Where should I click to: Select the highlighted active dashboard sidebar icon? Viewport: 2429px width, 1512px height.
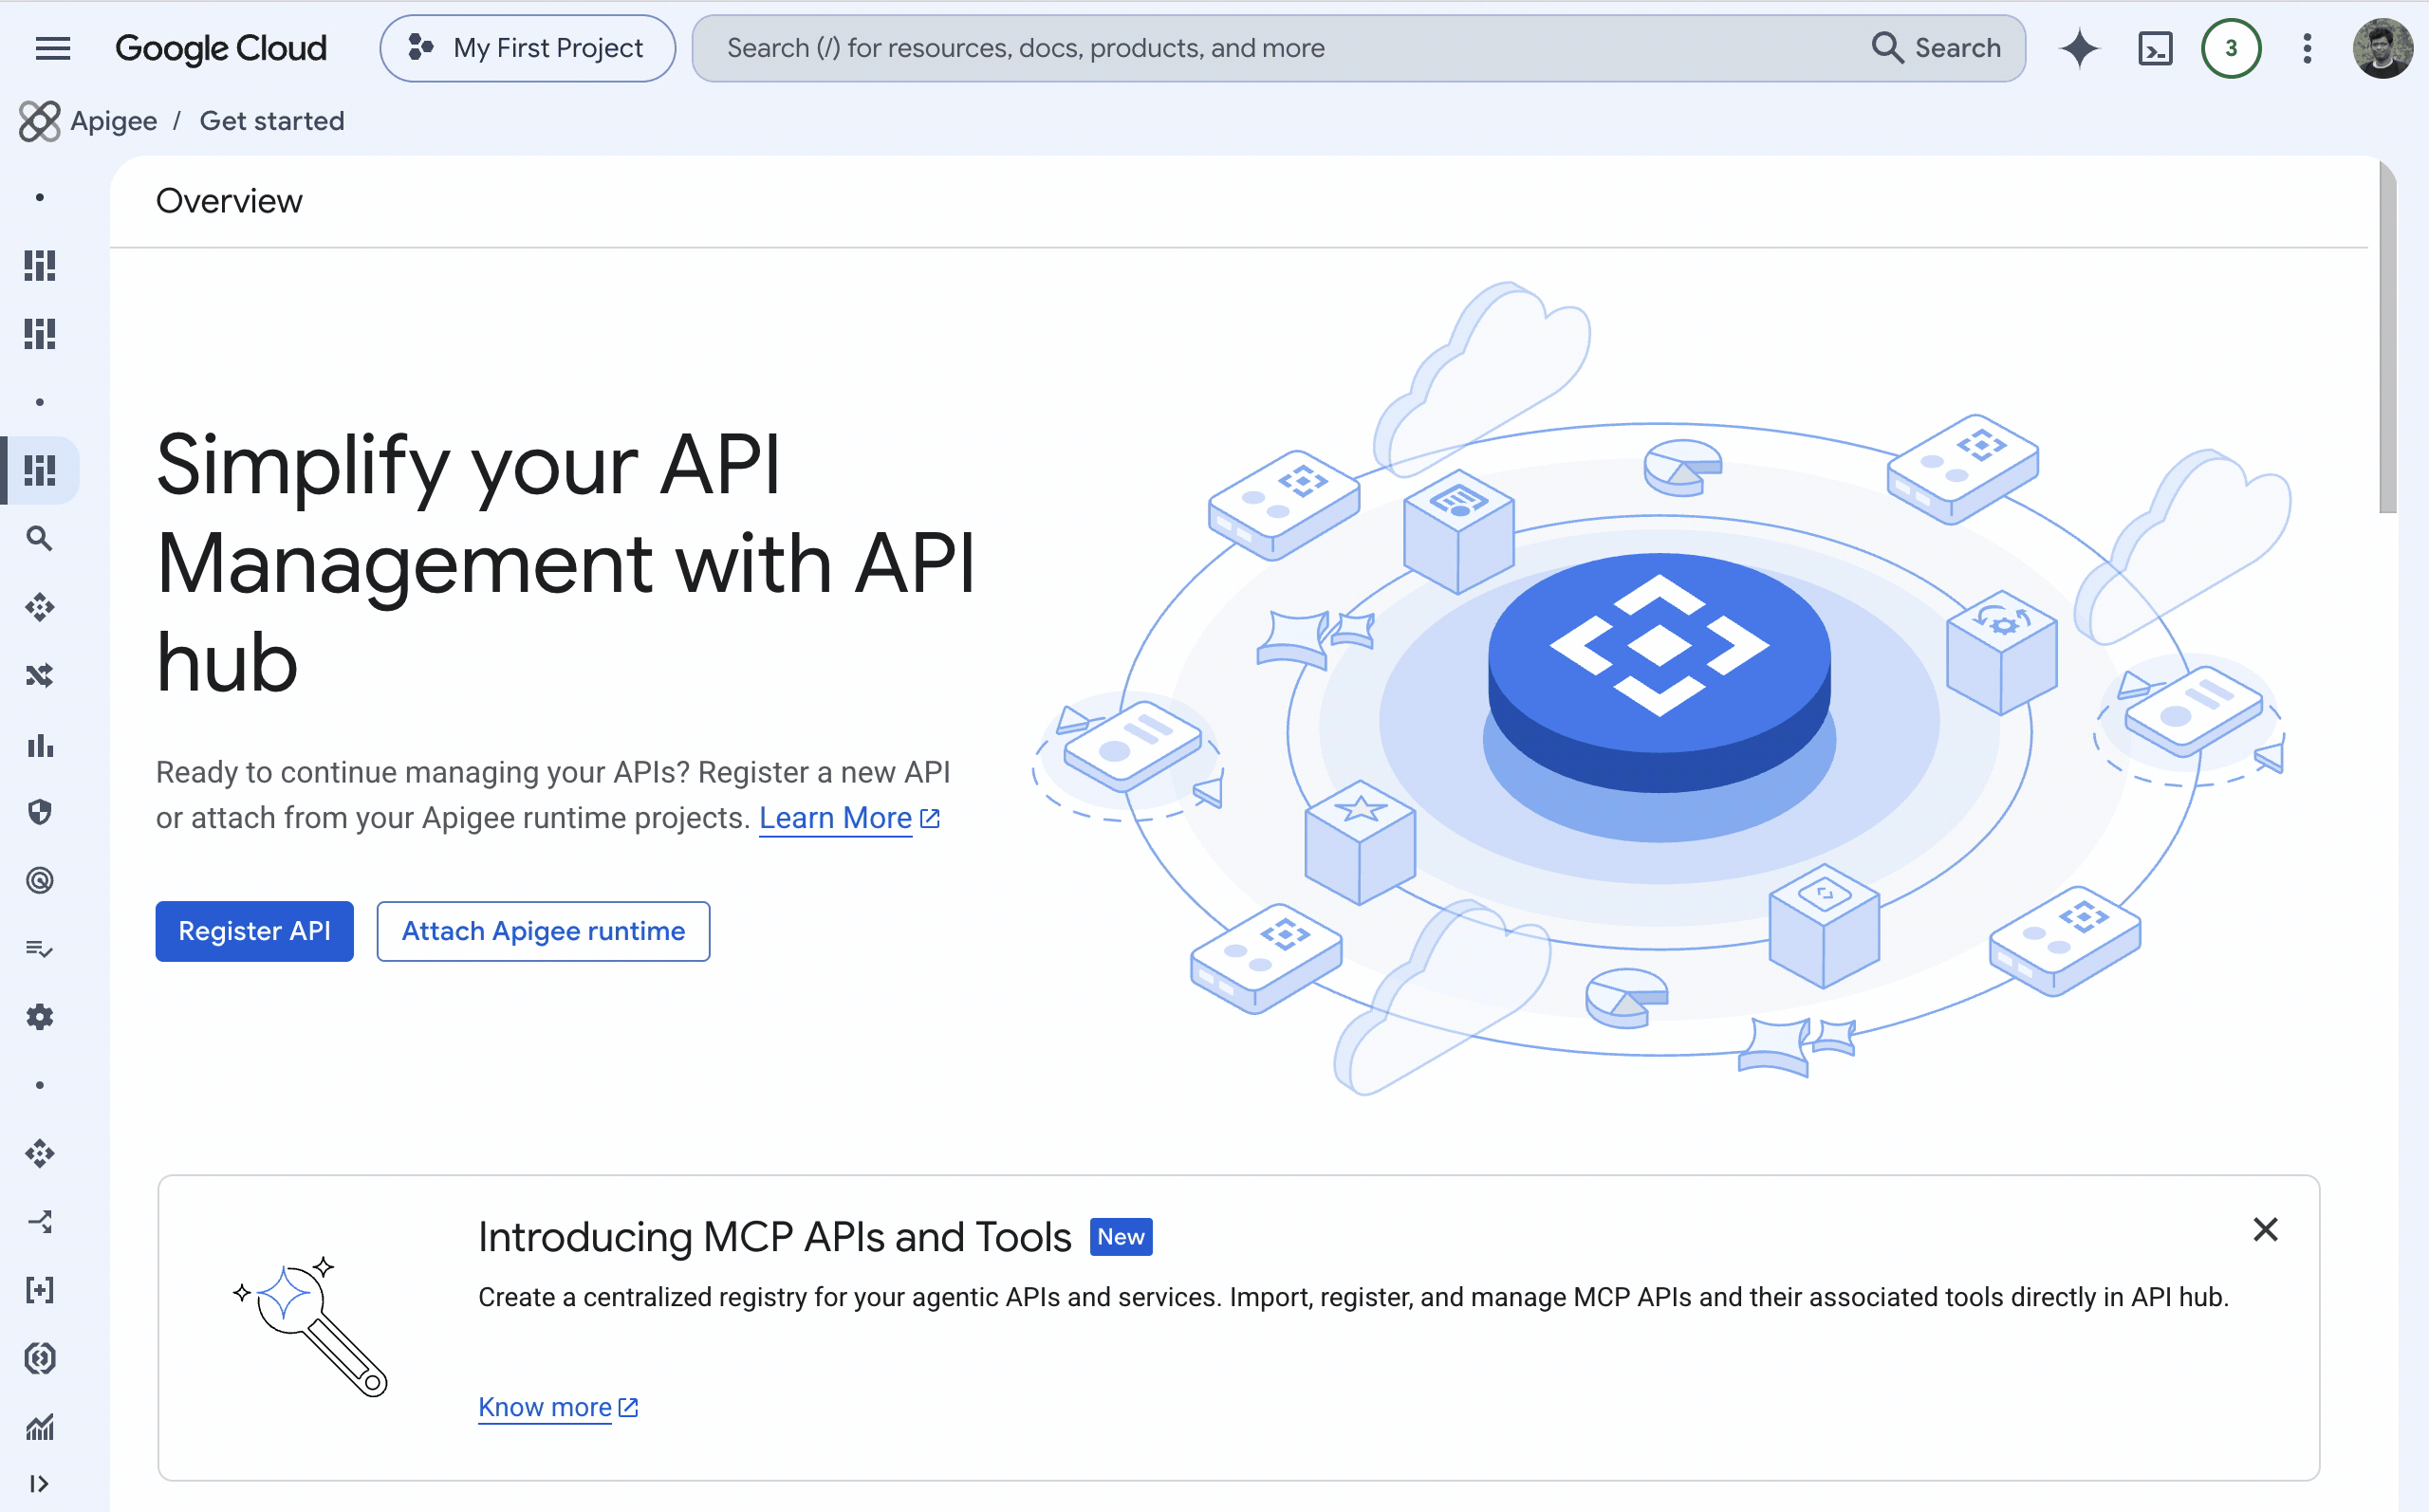(x=40, y=470)
